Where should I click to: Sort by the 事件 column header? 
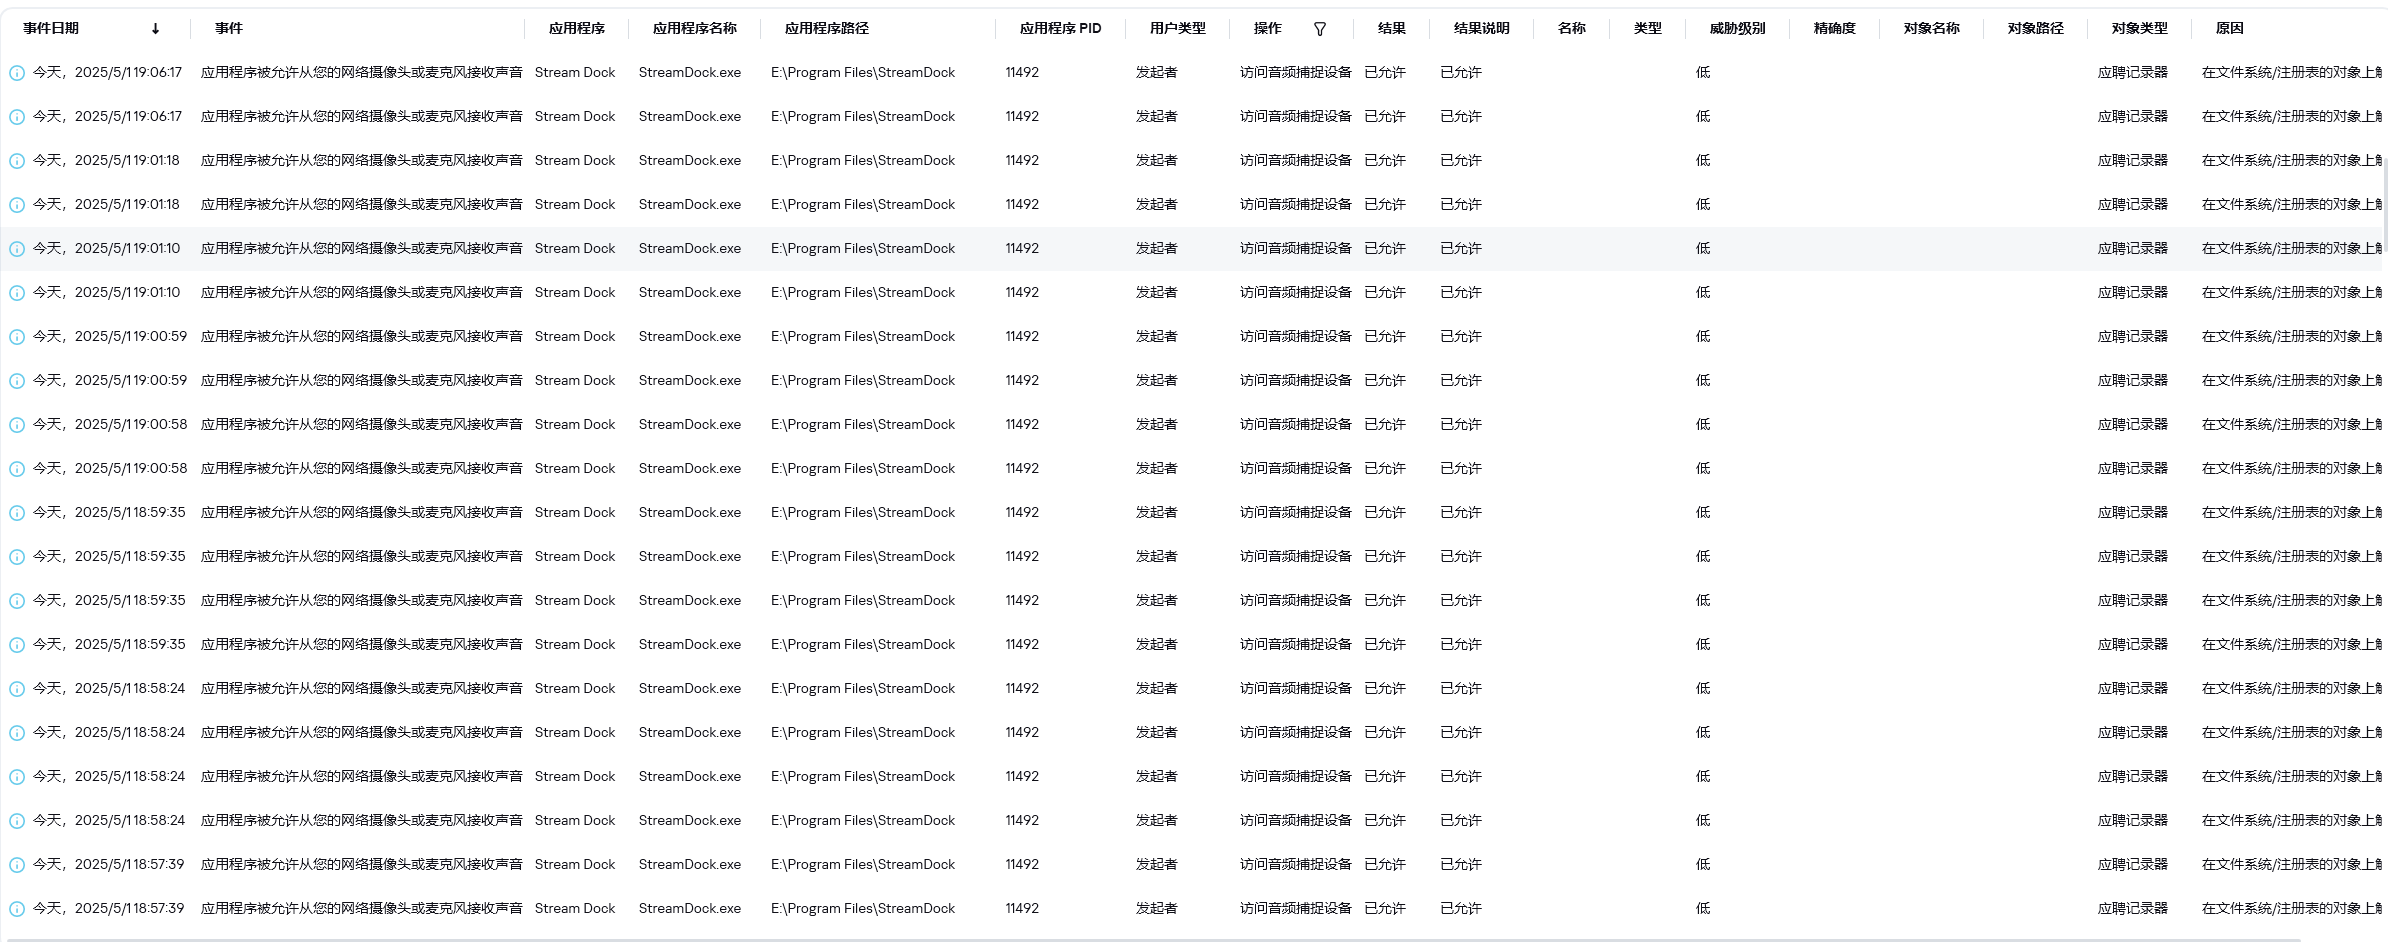click(x=229, y=28)
